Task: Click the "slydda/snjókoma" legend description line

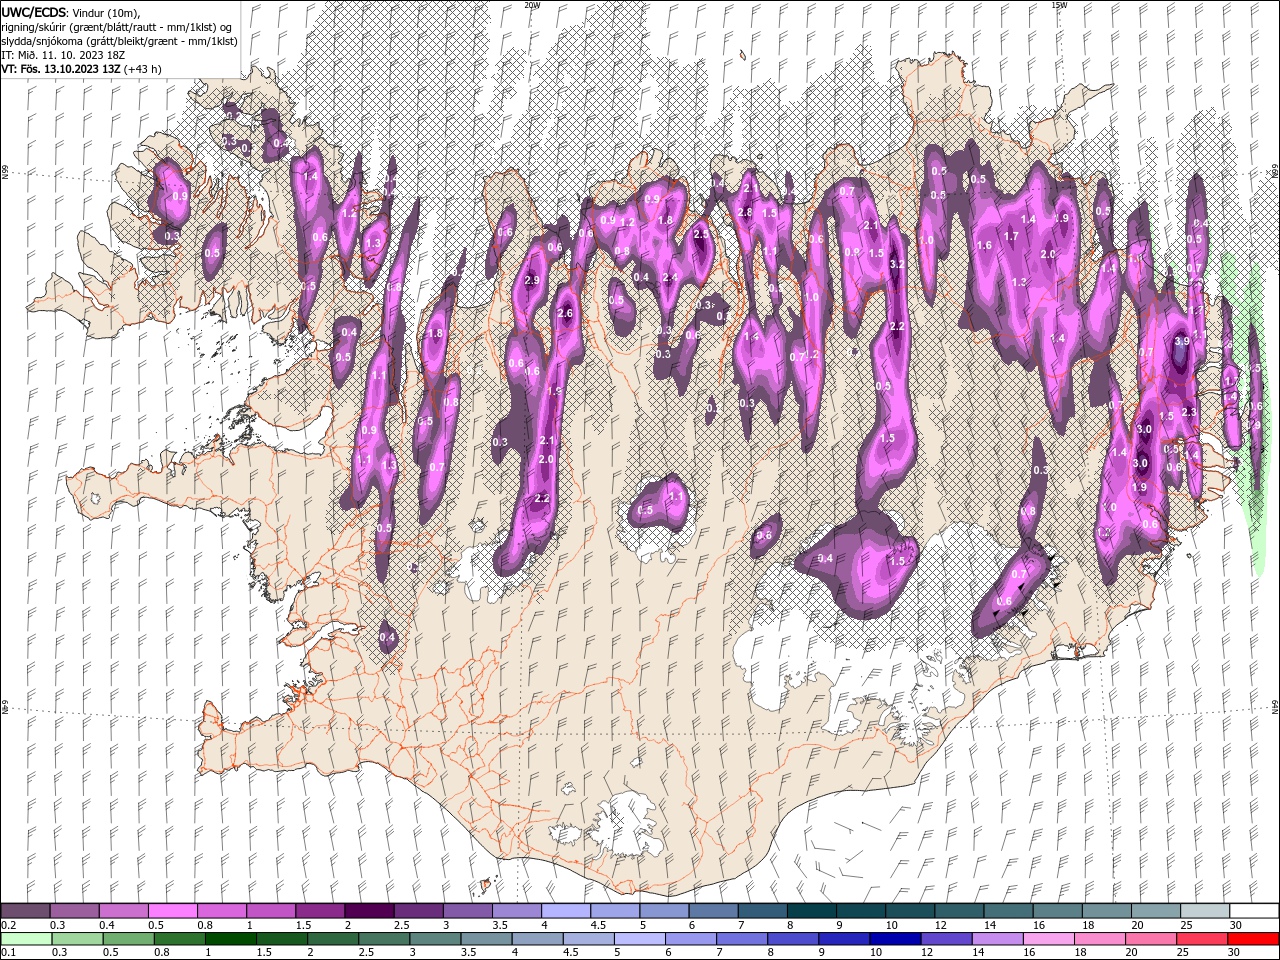Action: (119, 41)
